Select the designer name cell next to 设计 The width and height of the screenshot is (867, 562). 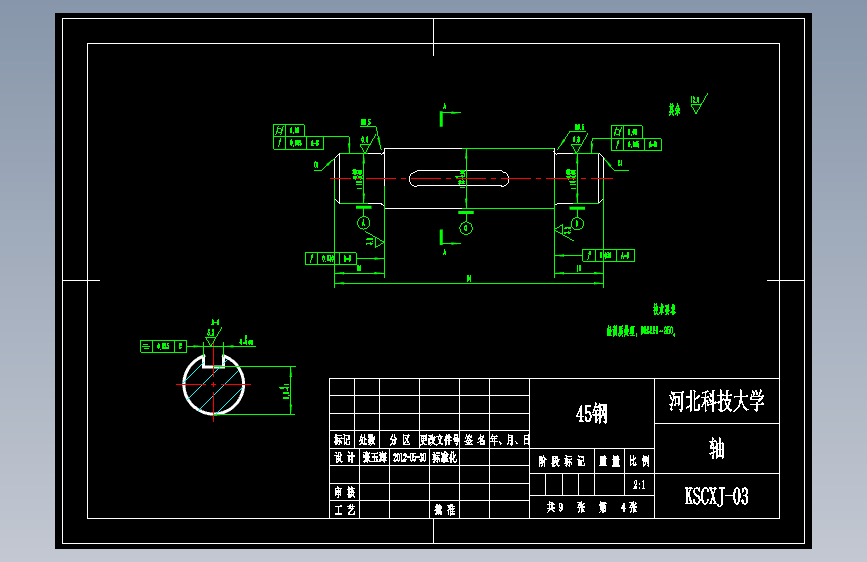click(375, 457)
